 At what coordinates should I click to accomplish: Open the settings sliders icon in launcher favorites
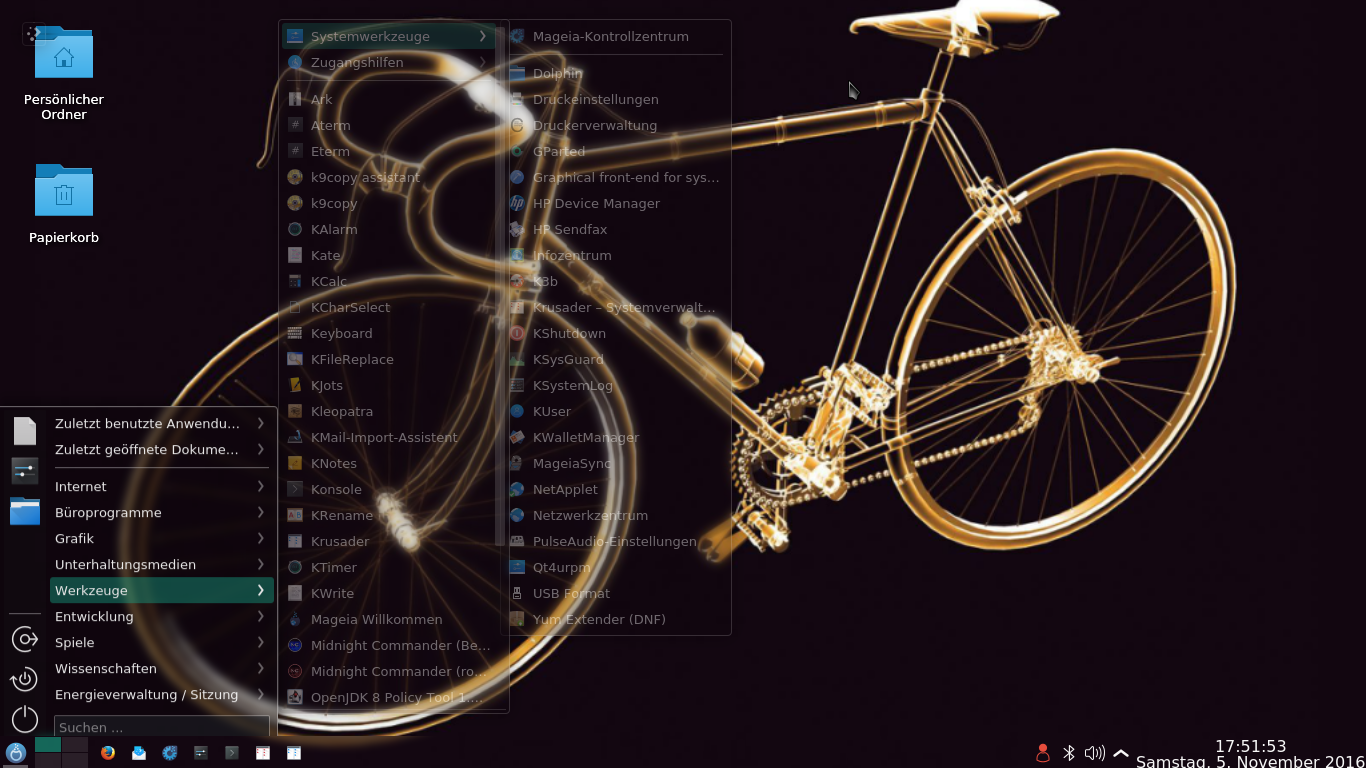coord(25,470)
